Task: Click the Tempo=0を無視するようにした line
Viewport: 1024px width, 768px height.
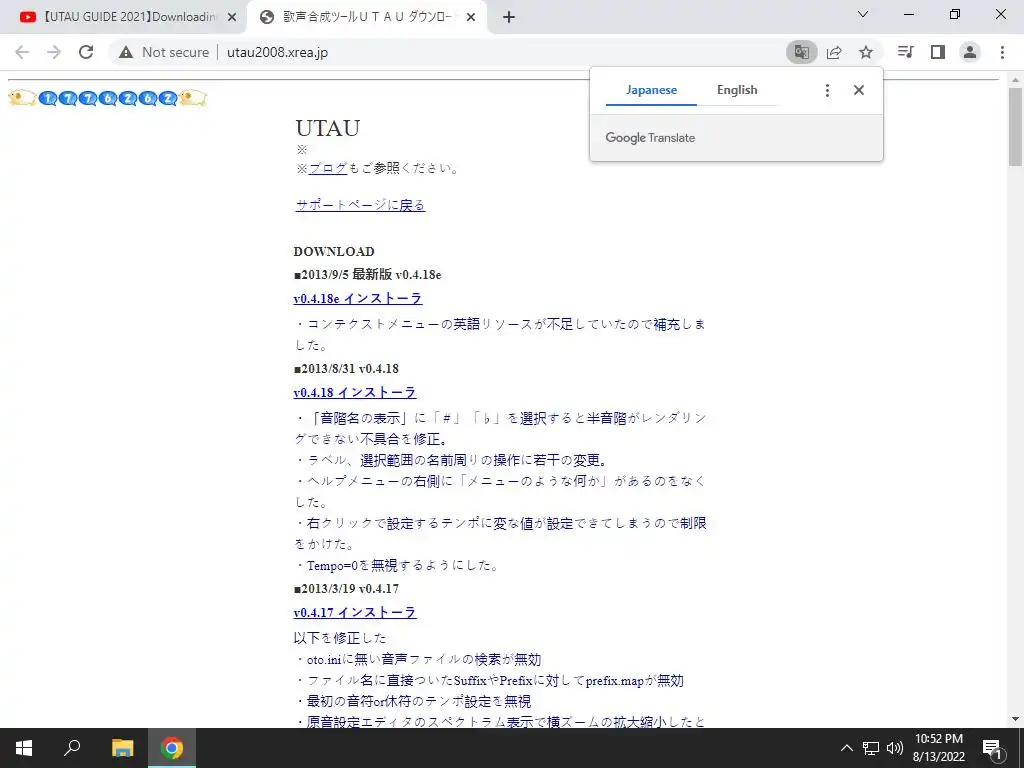Action: pos(396,566)
